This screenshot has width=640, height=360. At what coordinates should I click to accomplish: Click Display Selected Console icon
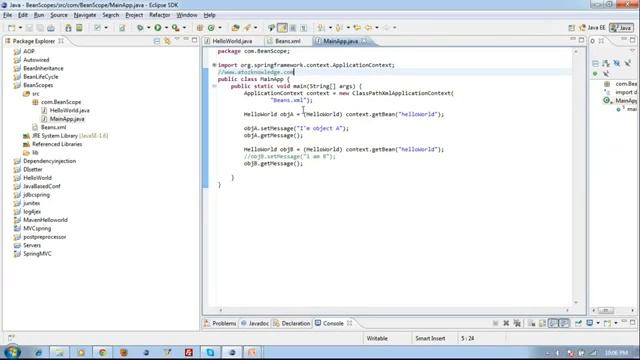(590, 323)
